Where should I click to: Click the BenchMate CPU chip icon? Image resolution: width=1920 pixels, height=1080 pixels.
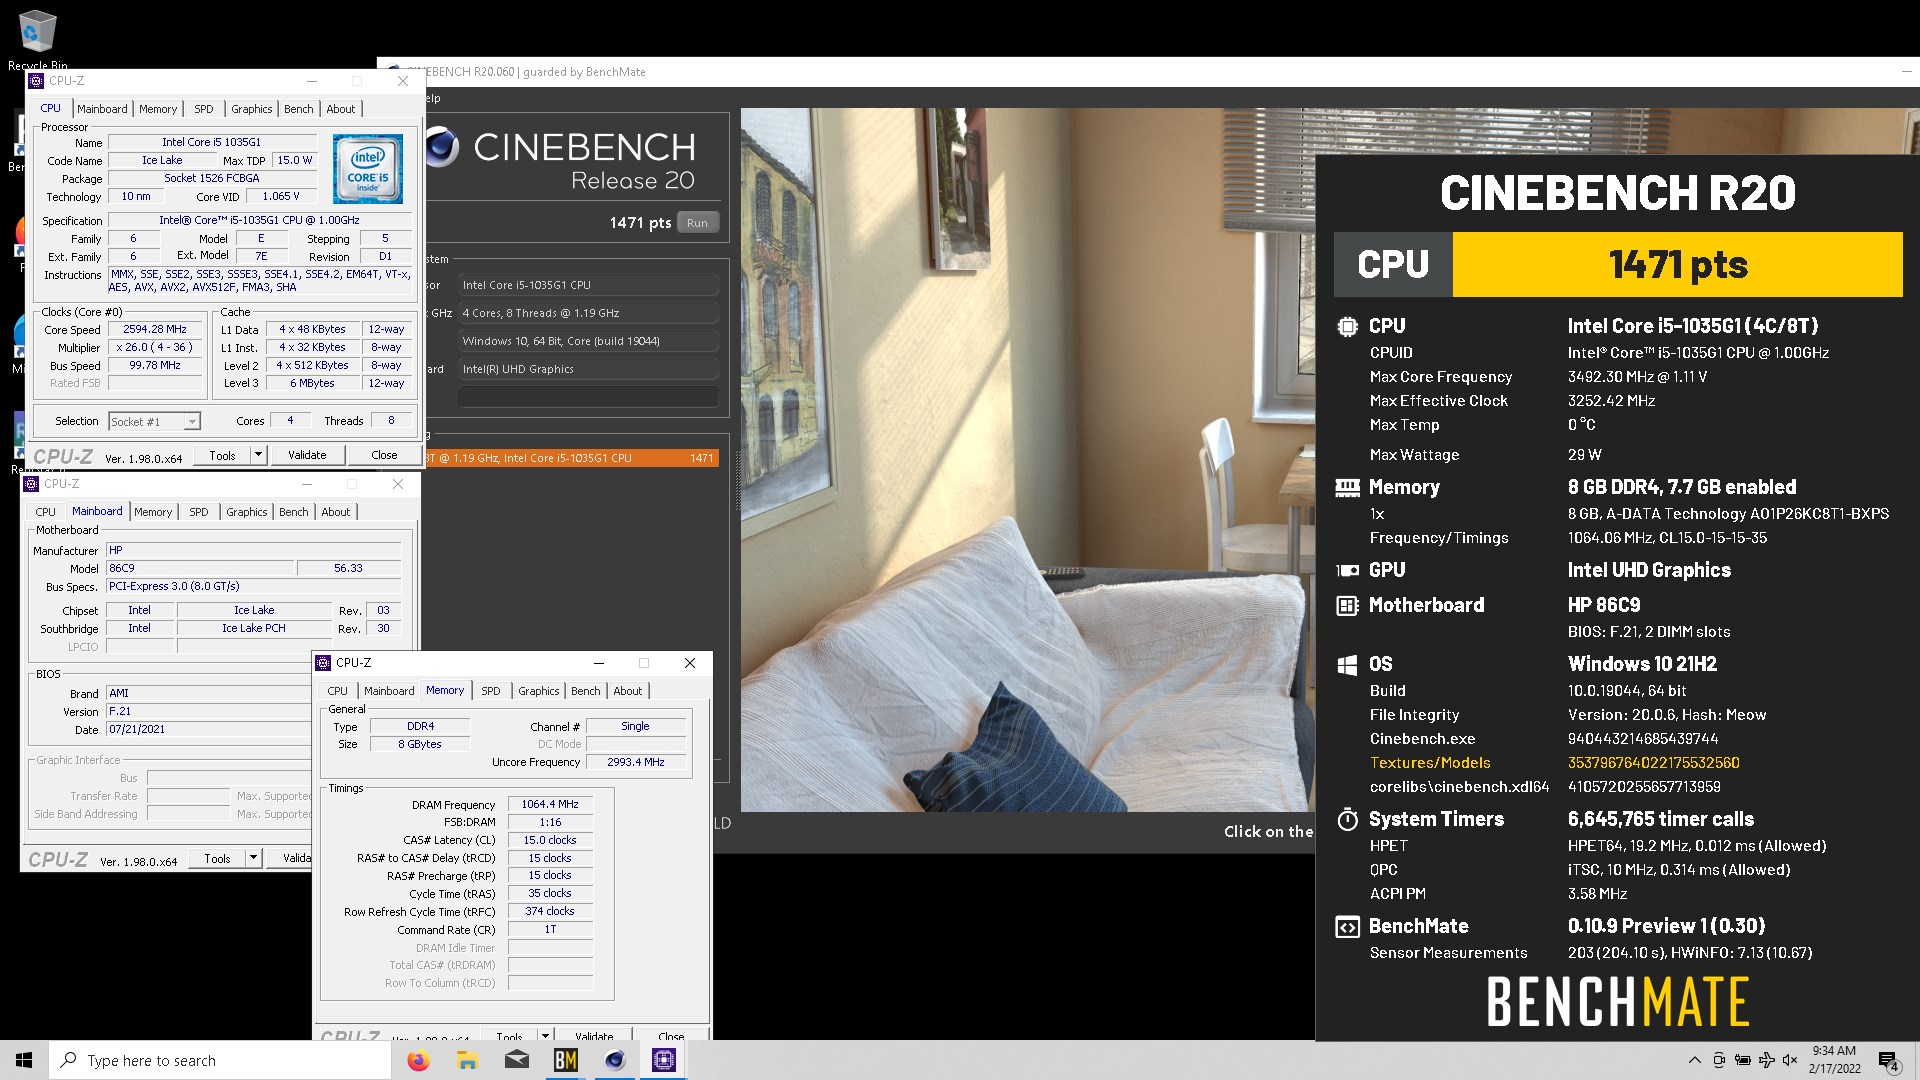click(1347, 326)
